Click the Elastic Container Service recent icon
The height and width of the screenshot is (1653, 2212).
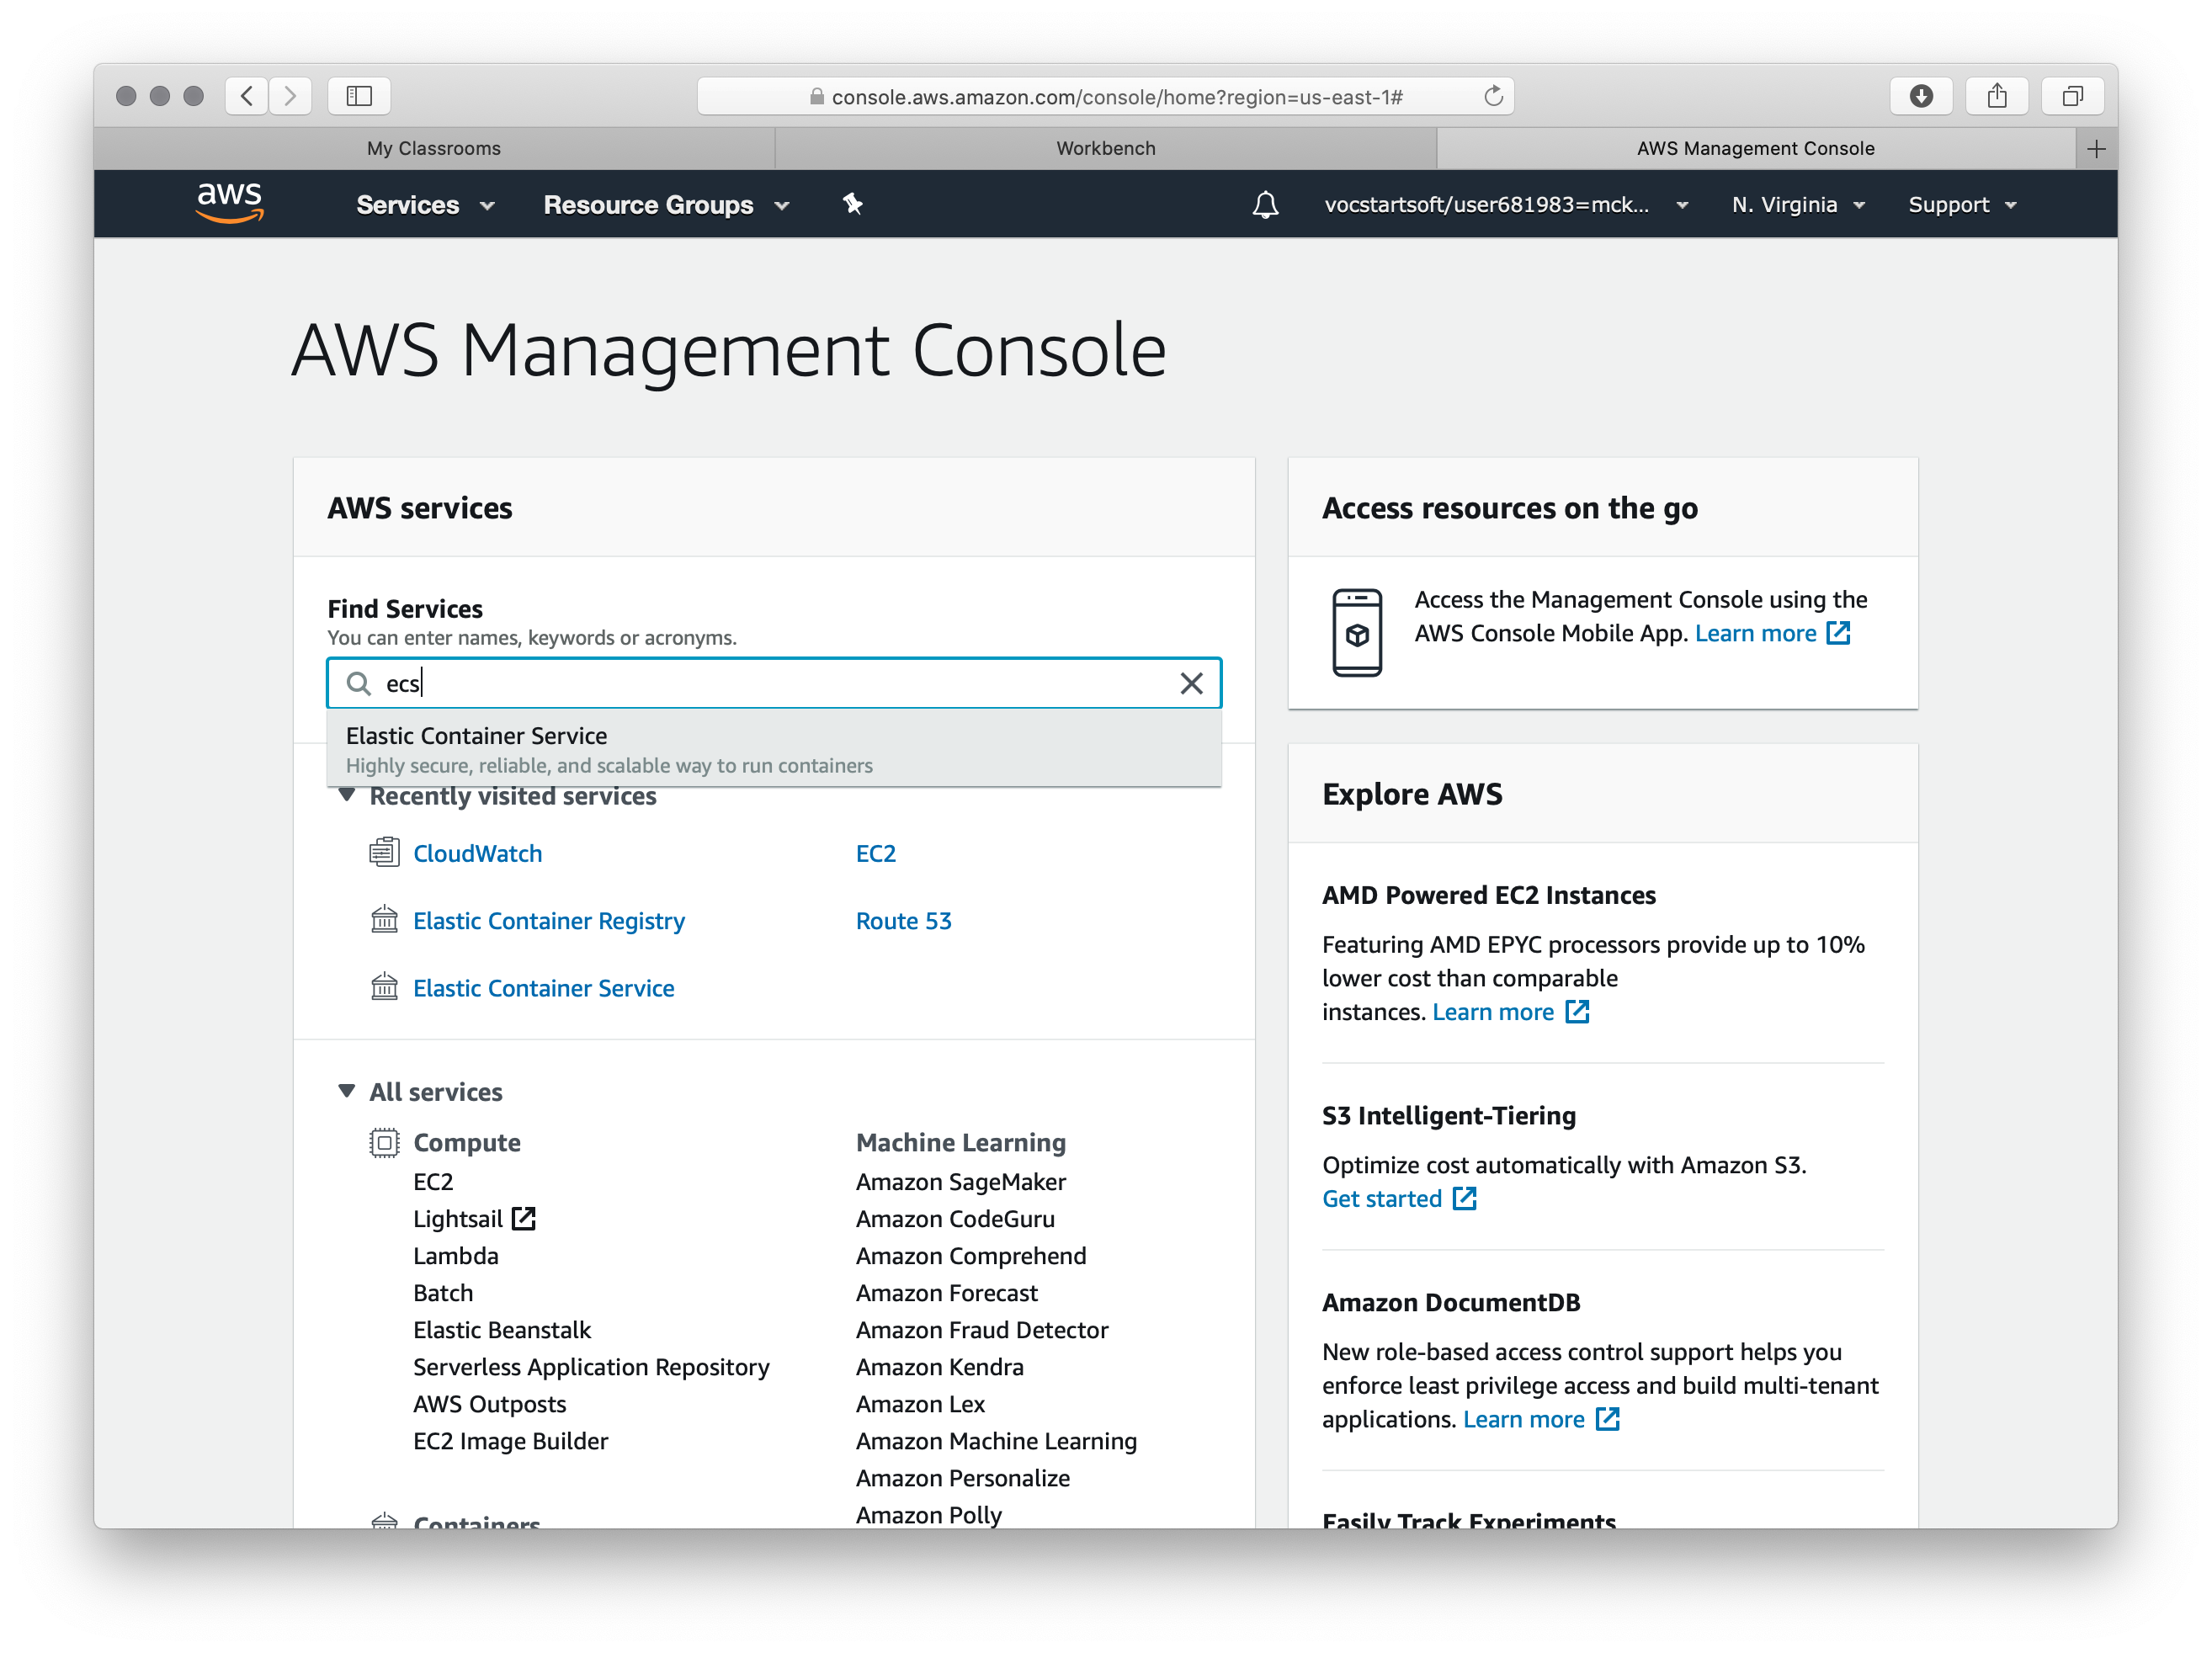point(384,987)
